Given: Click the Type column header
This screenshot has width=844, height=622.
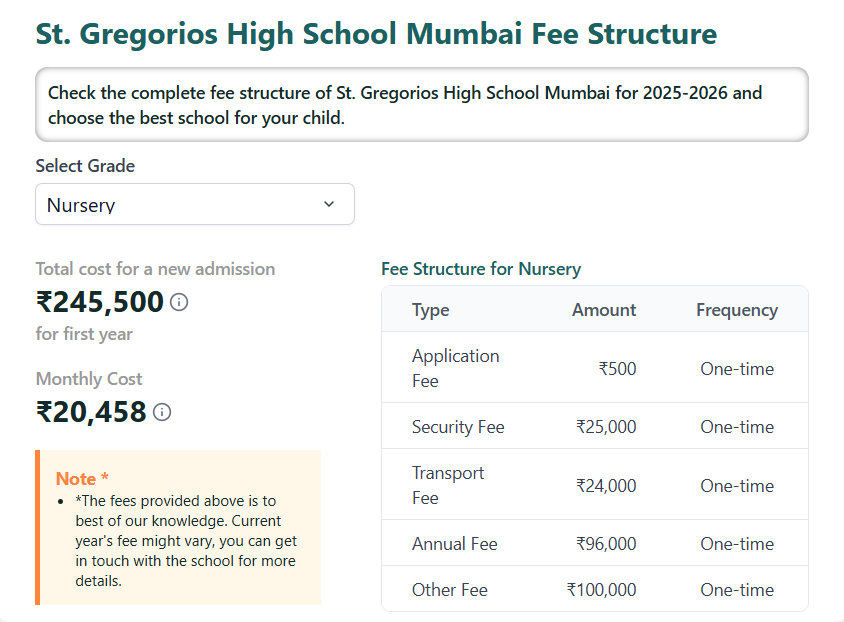Looking at the screenshot, I should tap(430, 309).
